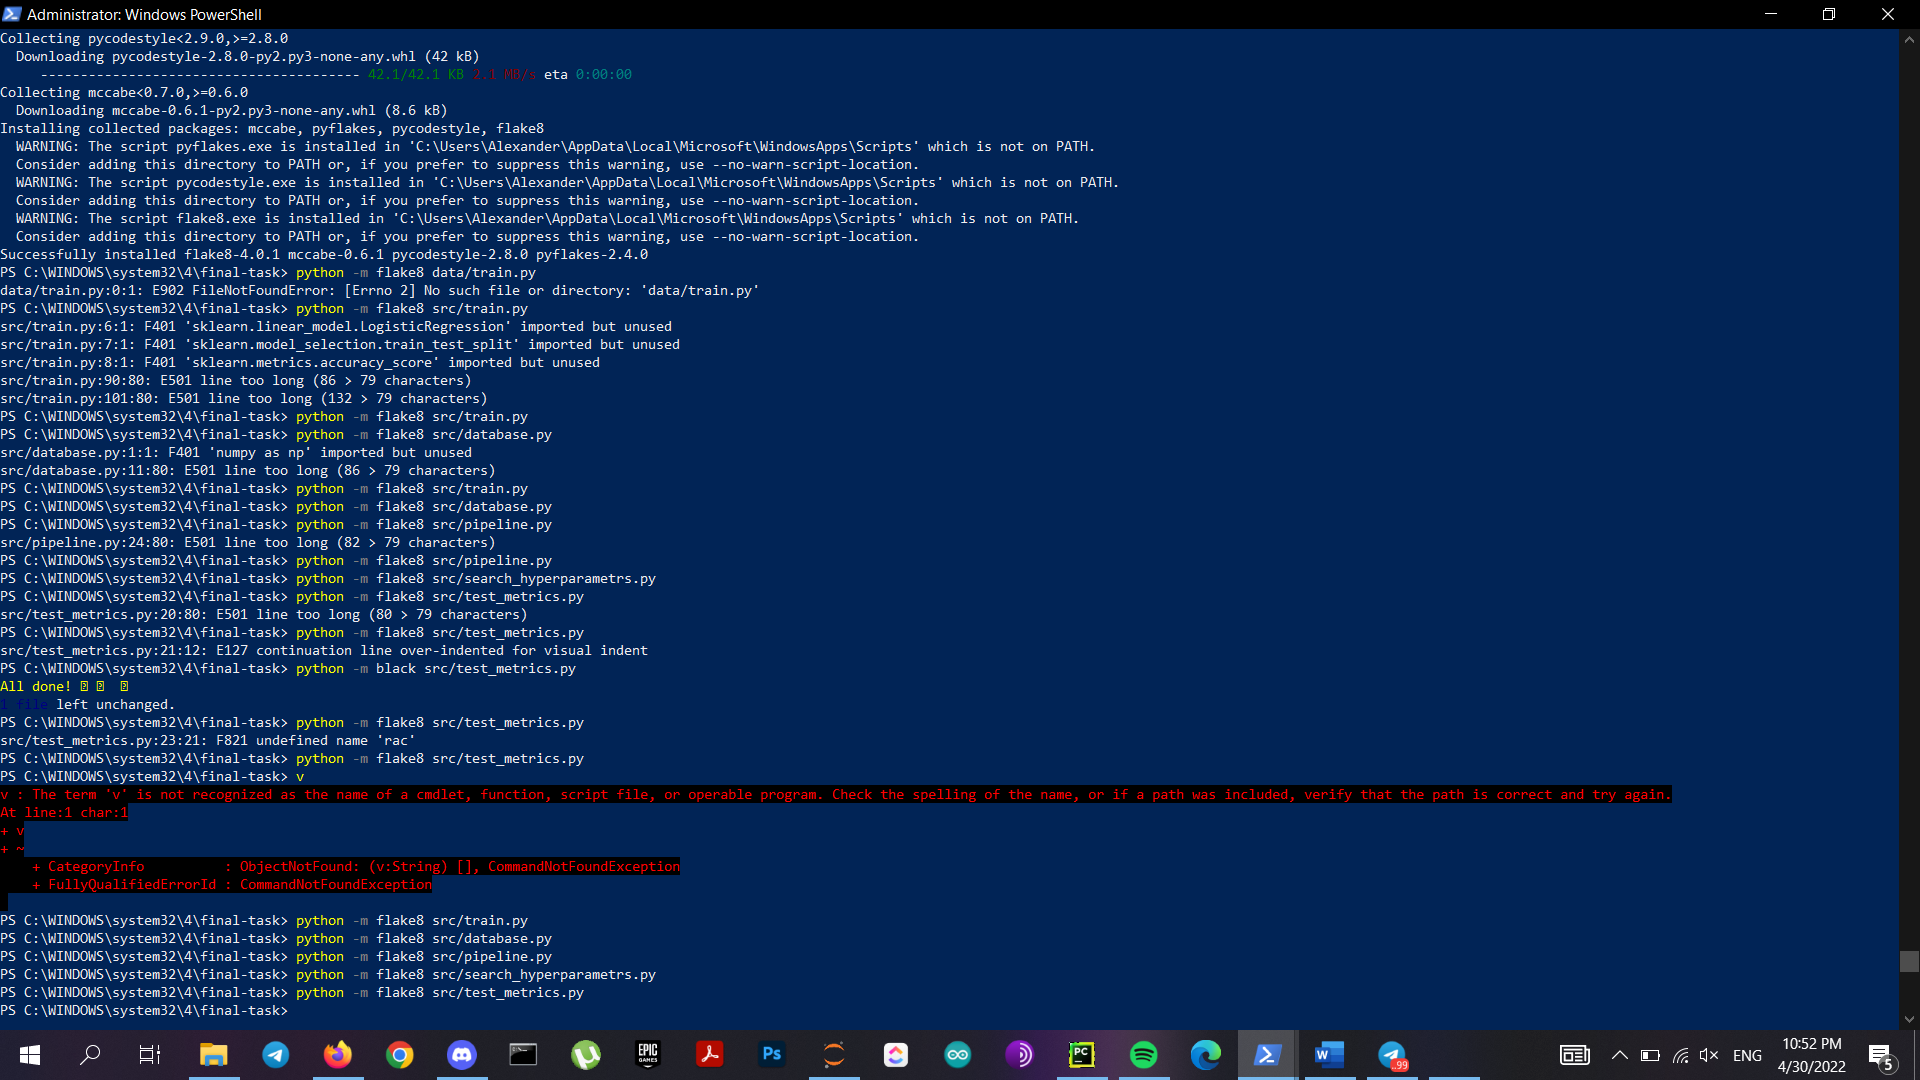
Task: Launch Arduino IDE from the taskbar
Action: pyautogui.click(x=958, y=1054)
